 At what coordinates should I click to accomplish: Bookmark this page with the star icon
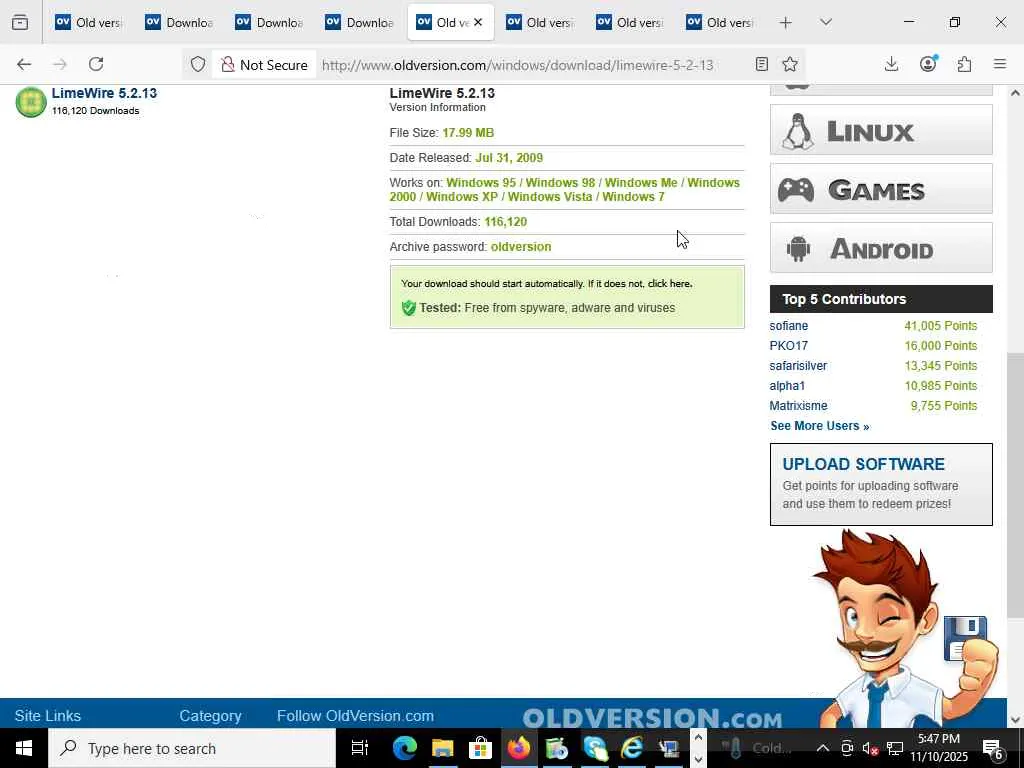790,64
